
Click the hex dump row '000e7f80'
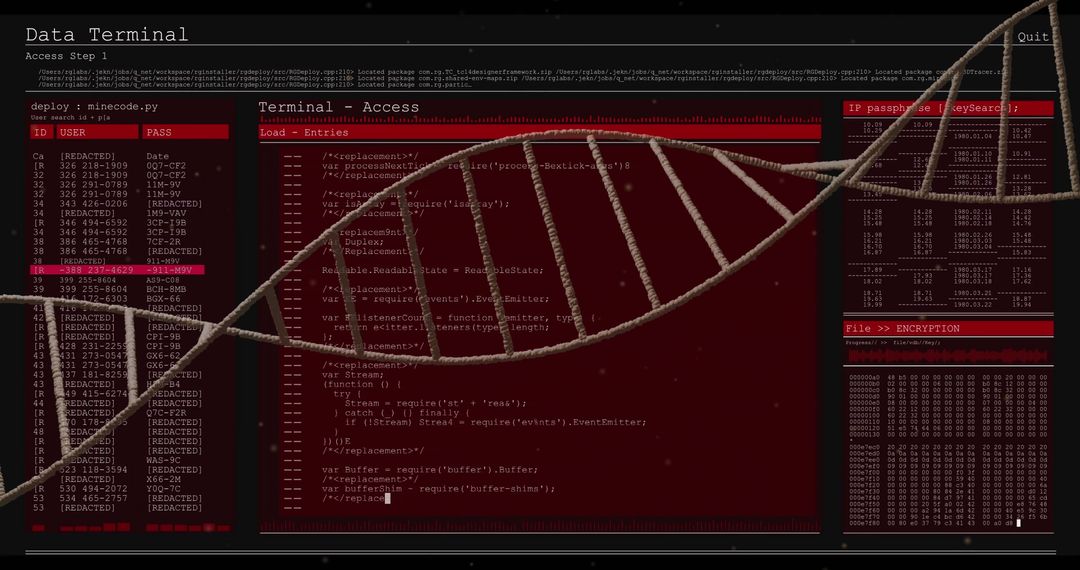click(935, 523)
